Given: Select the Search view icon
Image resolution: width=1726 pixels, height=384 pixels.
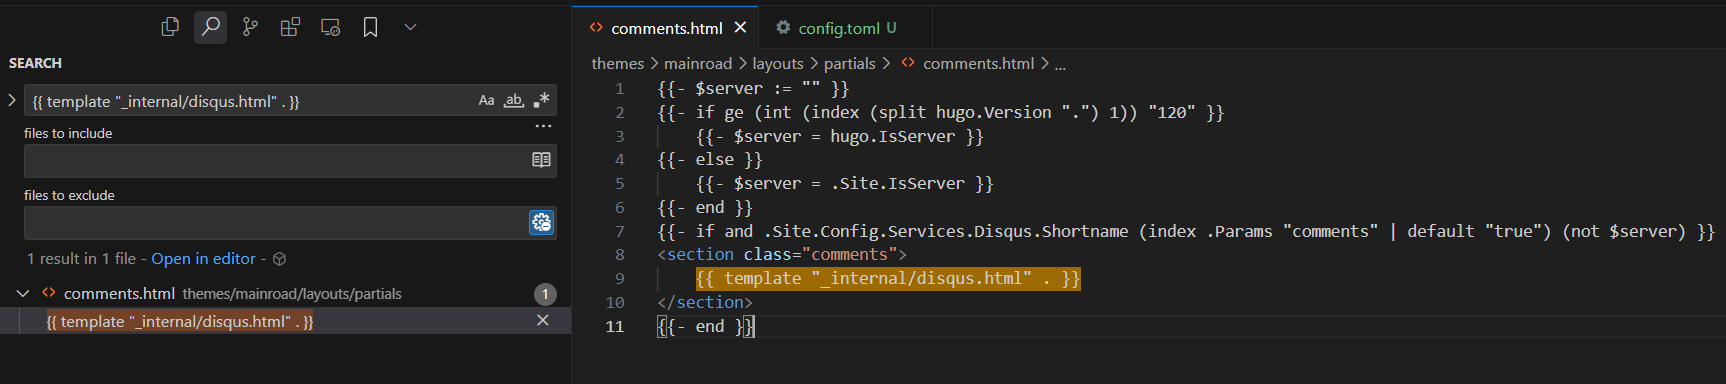Looking at the screenshot, I should [210, 27].
